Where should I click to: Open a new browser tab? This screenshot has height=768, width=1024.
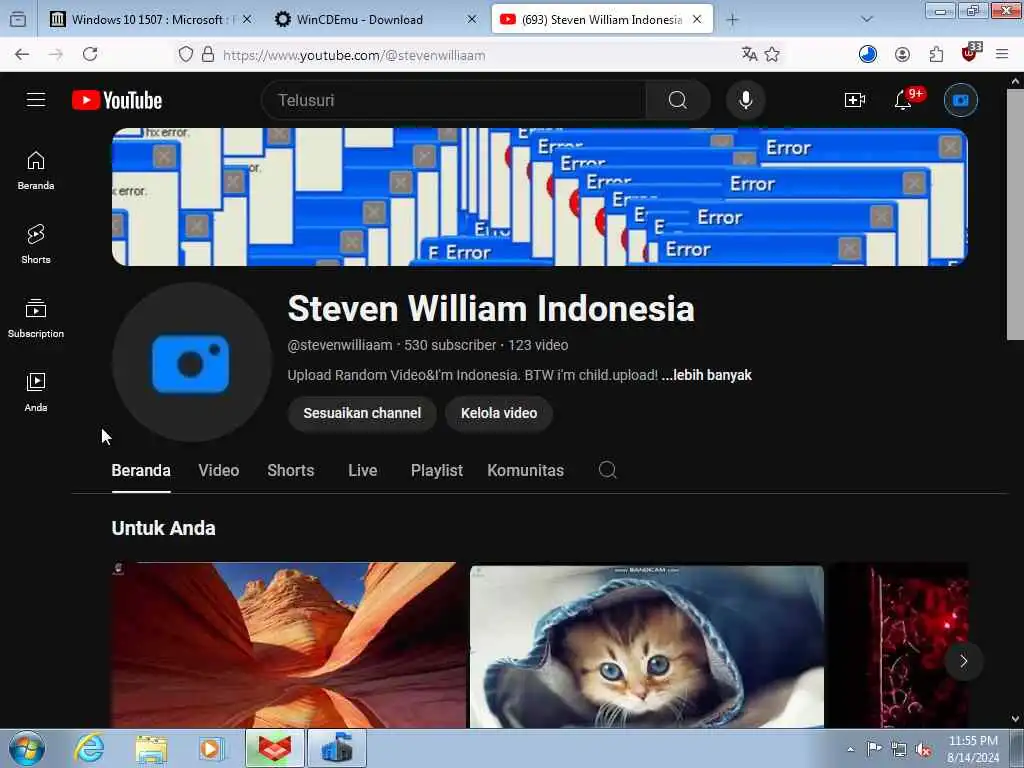point(732,20)
